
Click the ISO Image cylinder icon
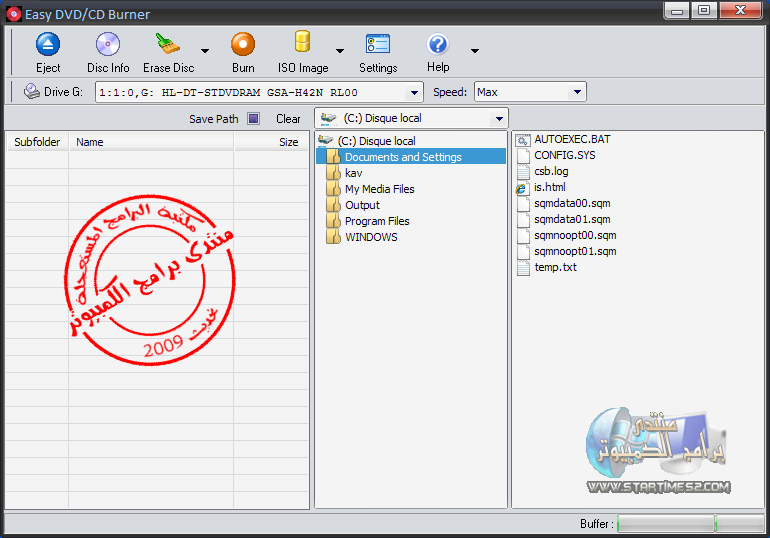[302, 42]
